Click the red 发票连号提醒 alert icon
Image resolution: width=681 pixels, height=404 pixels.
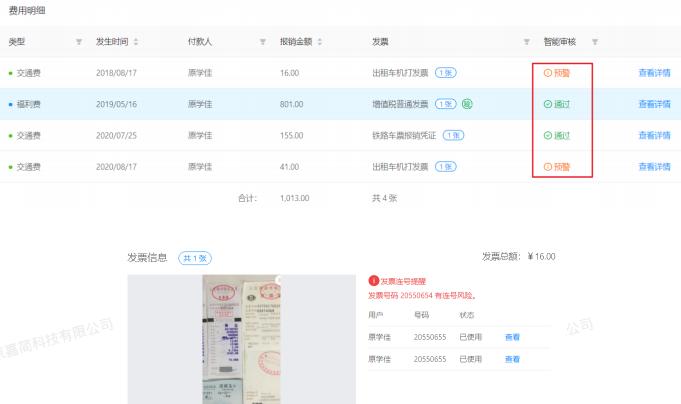374,281
